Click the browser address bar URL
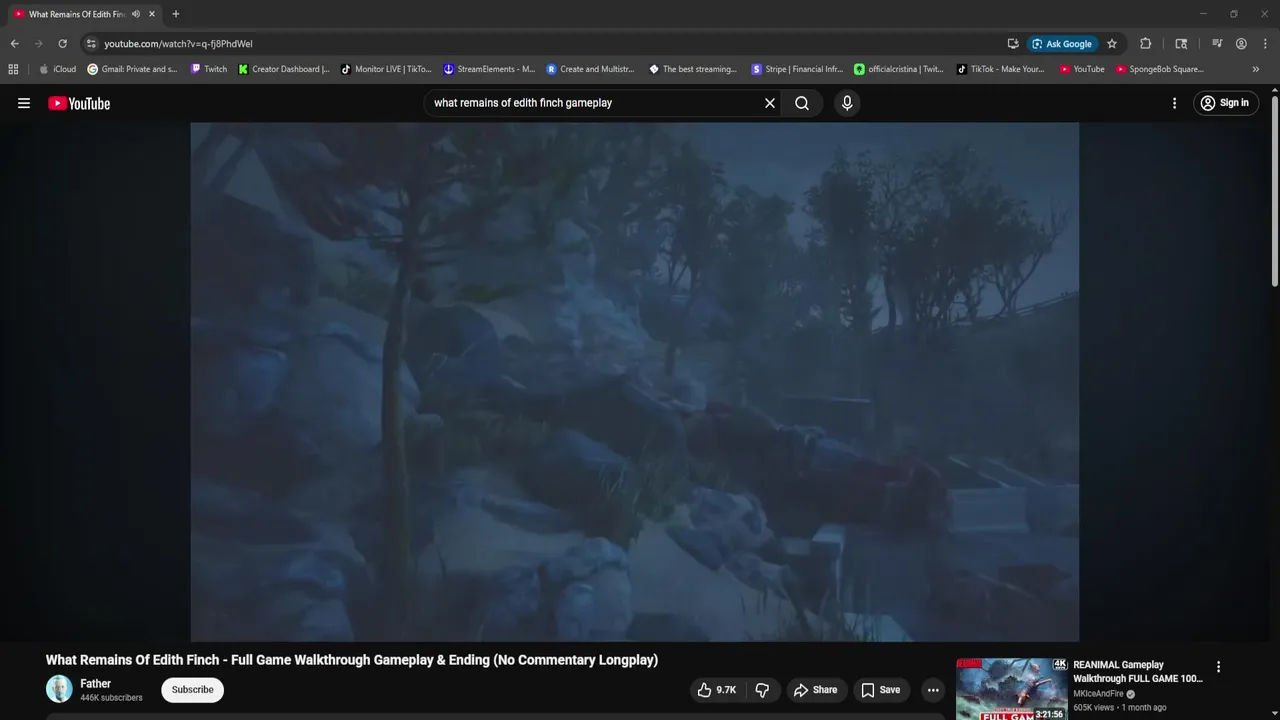1280x720 pixels. click(178, 44)
